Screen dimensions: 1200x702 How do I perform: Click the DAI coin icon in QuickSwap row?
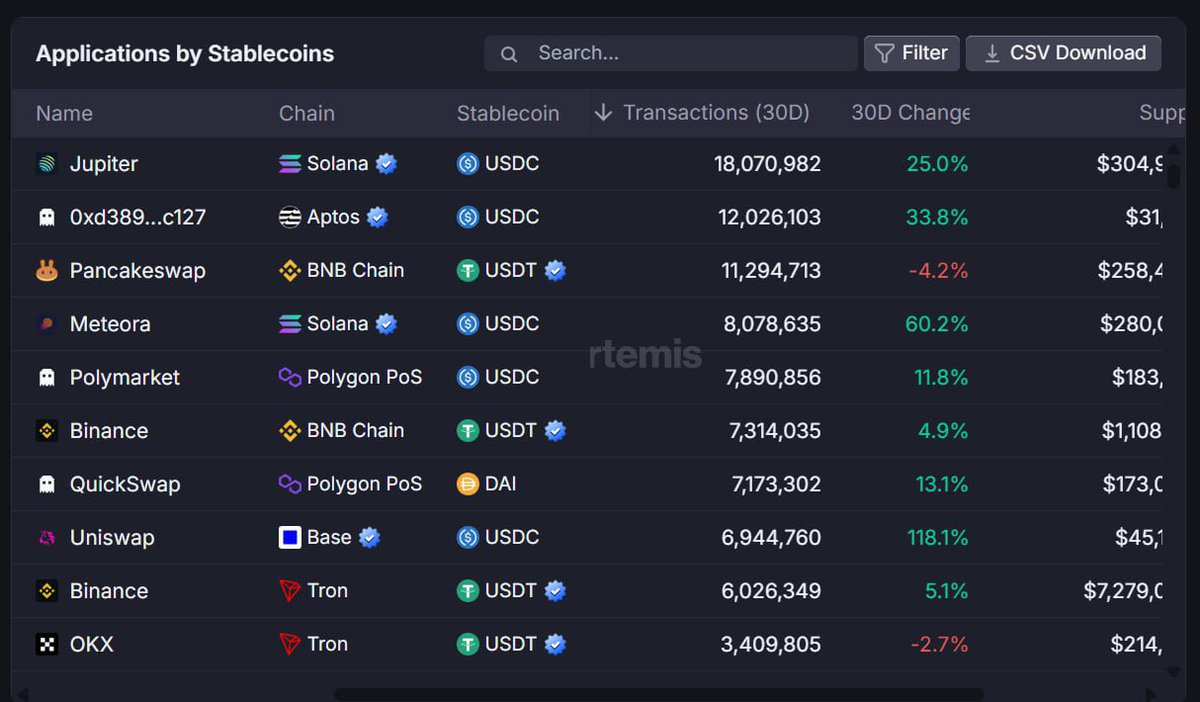point(468,484)
